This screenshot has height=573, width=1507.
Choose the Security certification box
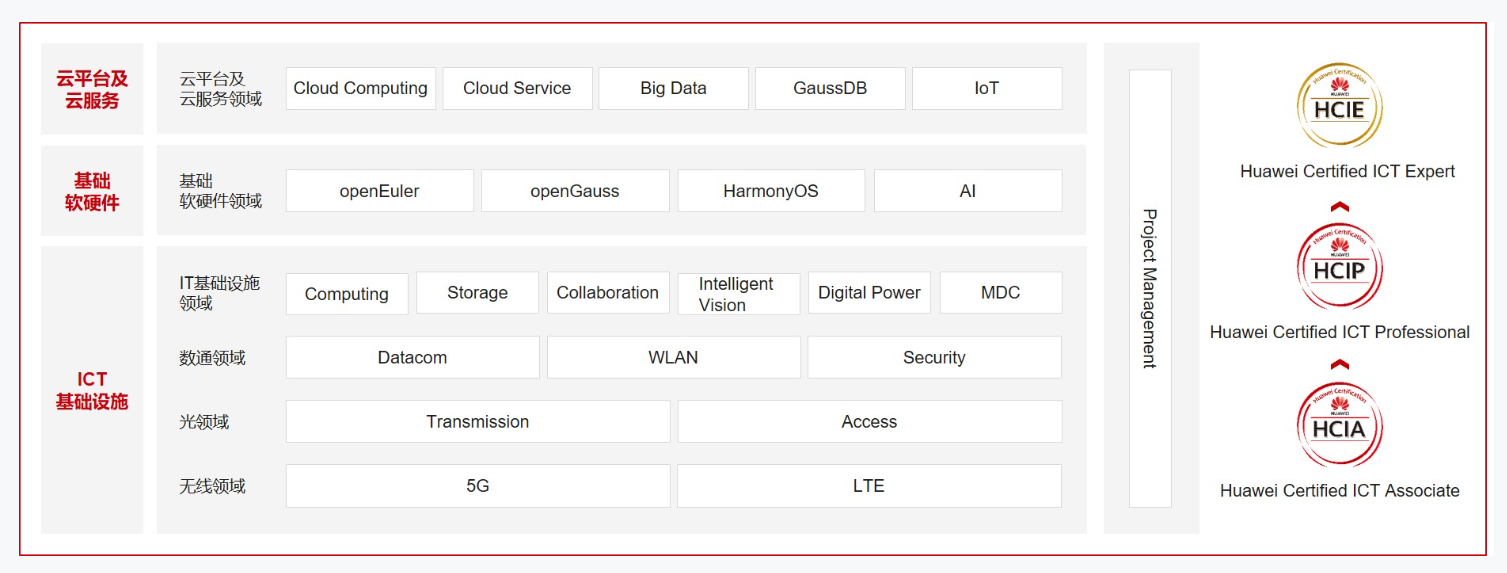pos(934,357)
